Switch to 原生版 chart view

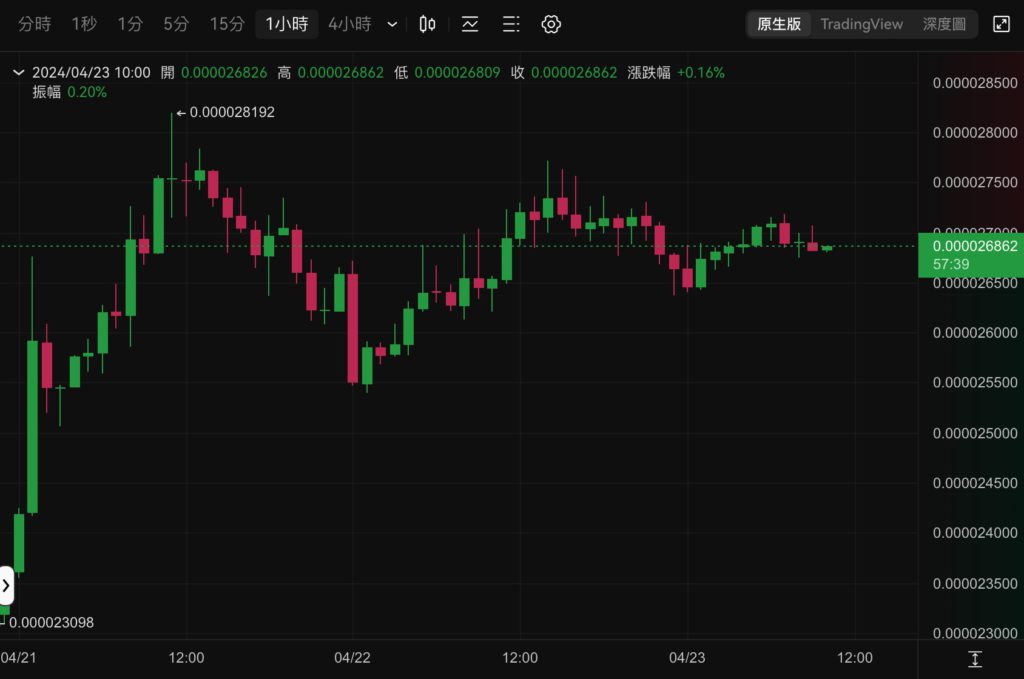pyautogui.click(x=779, y=24)
